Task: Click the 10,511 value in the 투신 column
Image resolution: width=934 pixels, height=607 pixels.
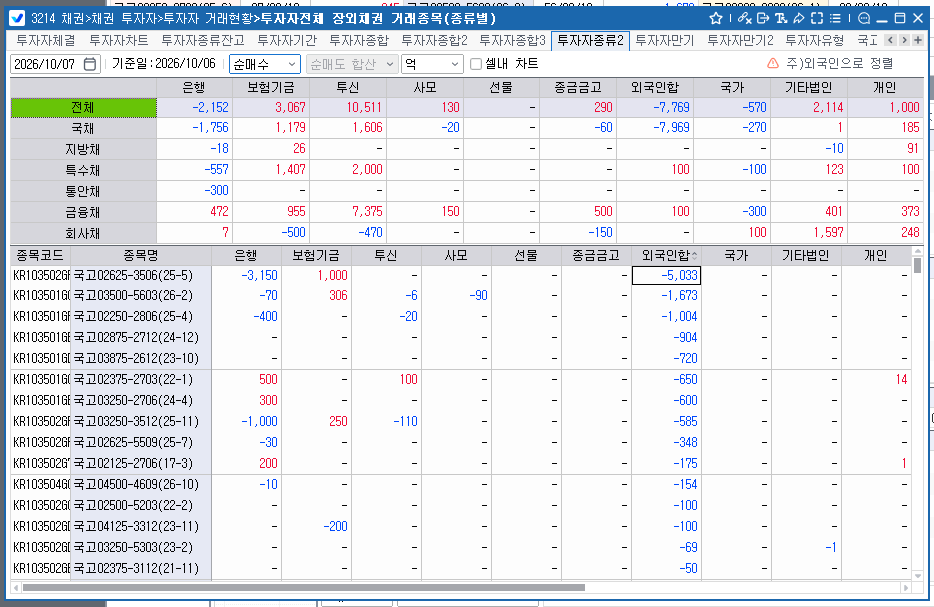Action: [x=363, y=107]
